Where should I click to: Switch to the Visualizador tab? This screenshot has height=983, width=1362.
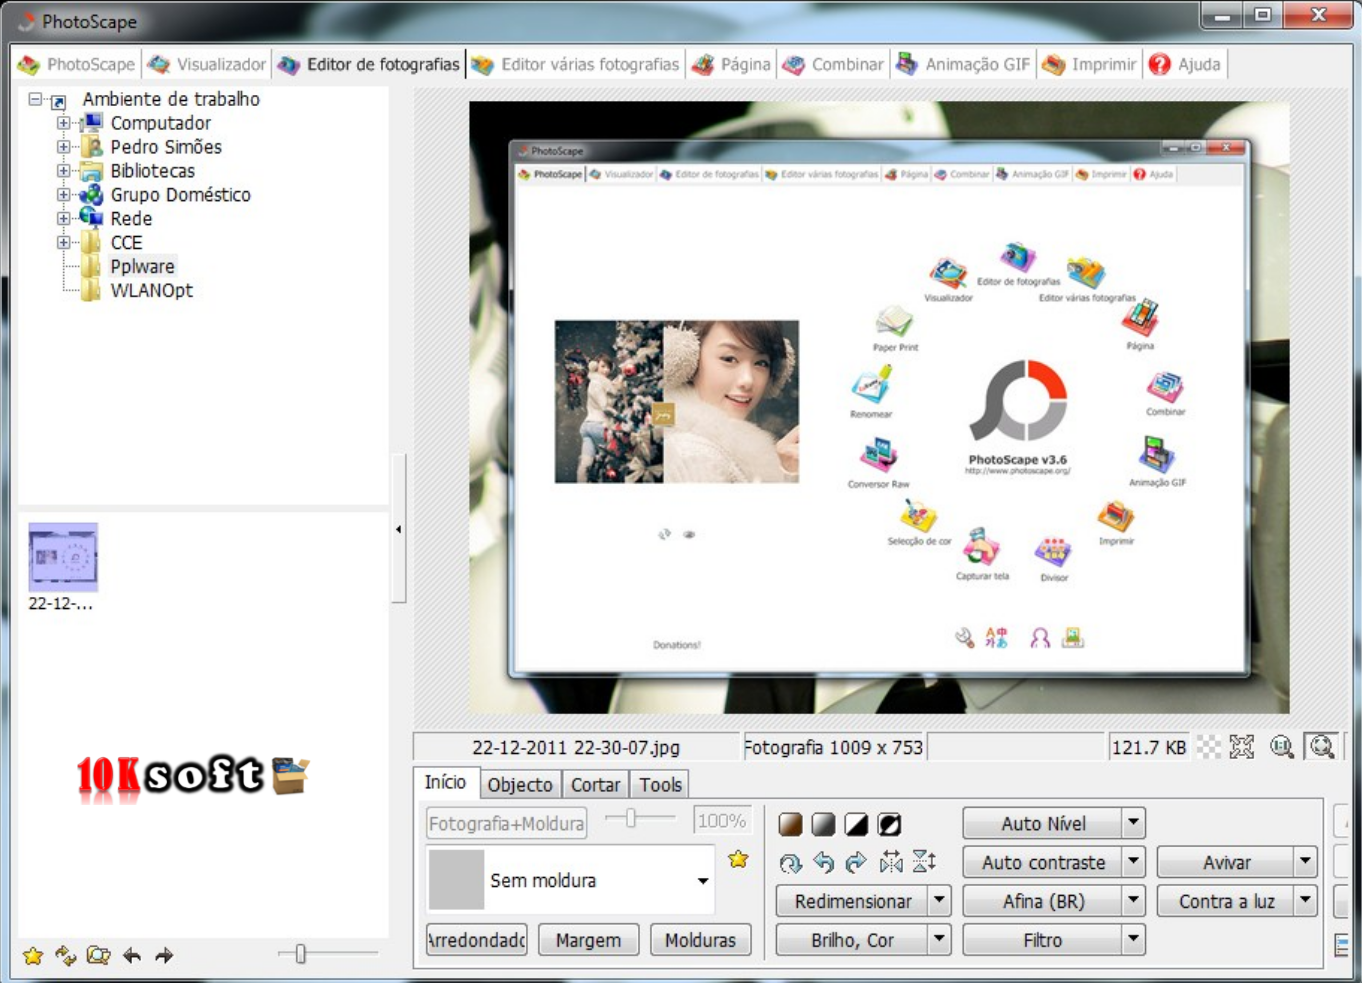(207, 64)
